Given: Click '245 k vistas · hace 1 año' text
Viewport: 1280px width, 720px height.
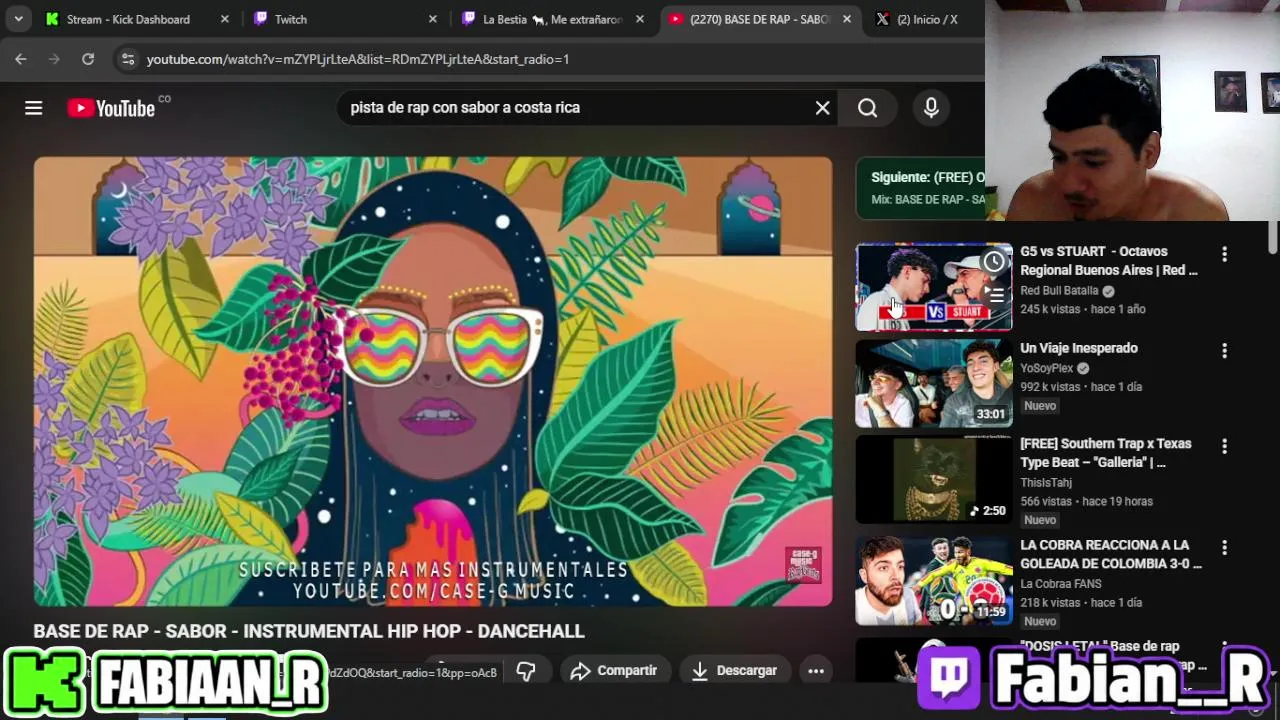Looking at the screenshot, I should point(1083,309).
